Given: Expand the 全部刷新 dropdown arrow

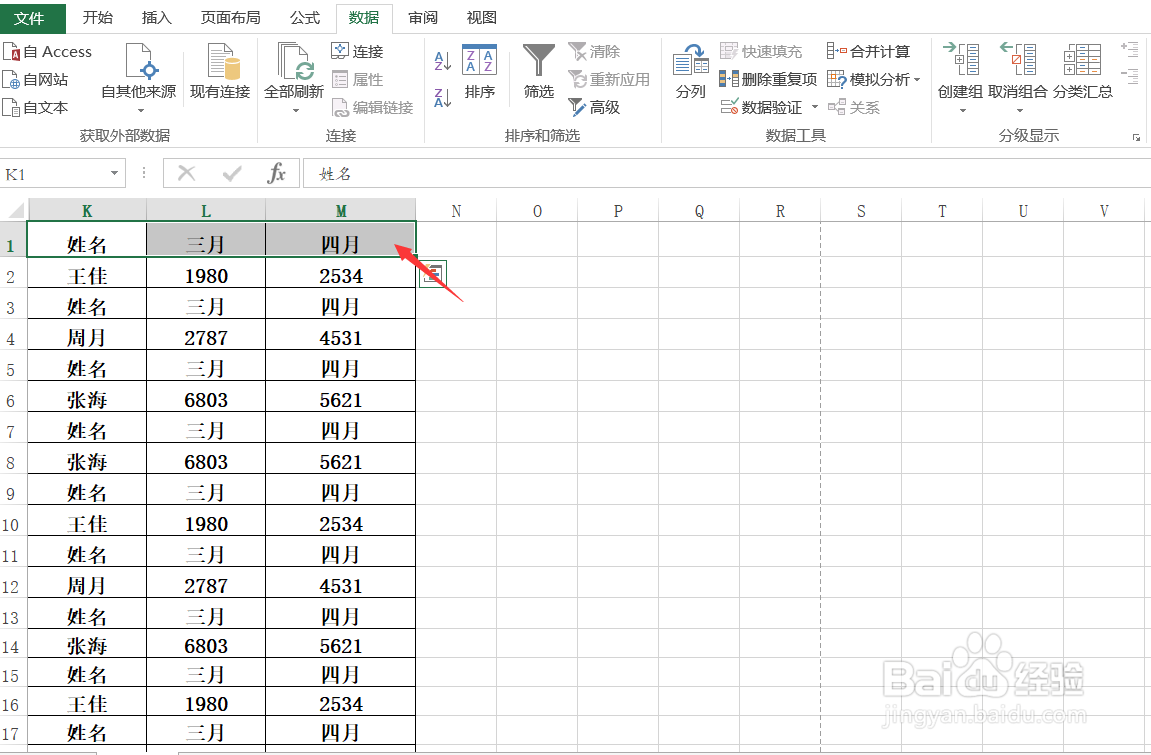Looking at the screenshot, I should (x=295, y=111).
